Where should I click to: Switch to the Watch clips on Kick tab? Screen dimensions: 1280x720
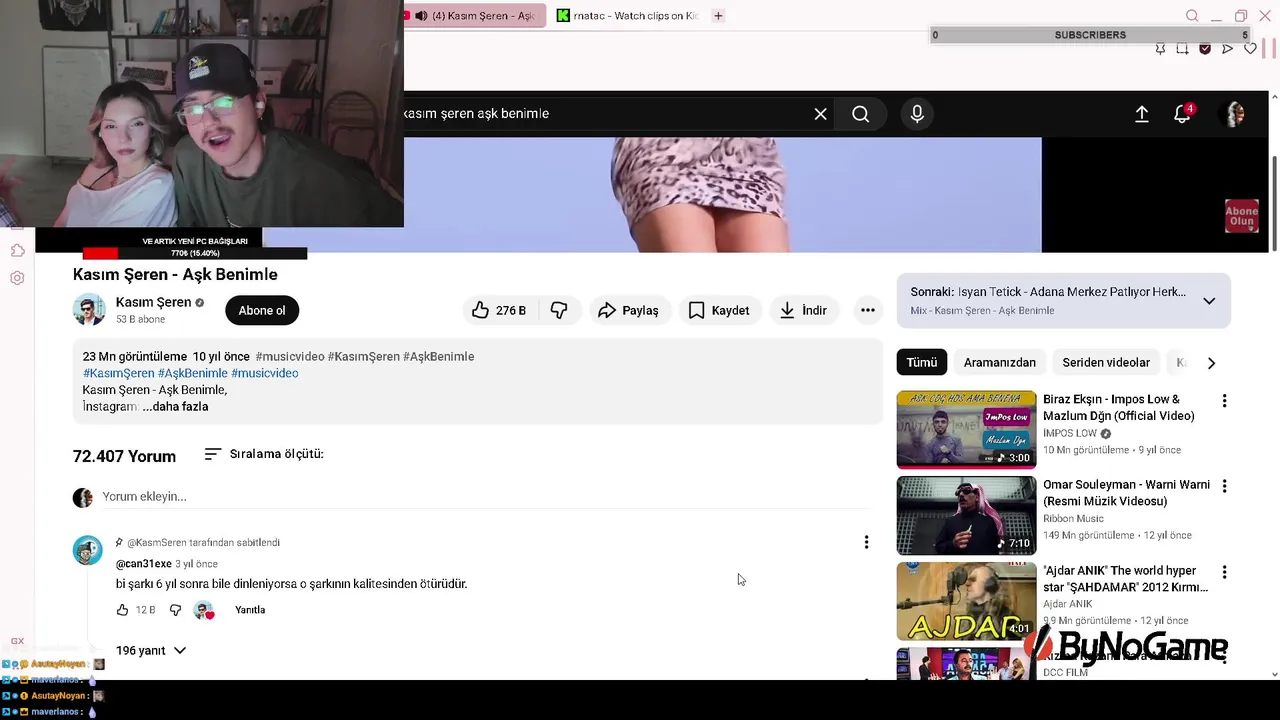click(628, 15)
